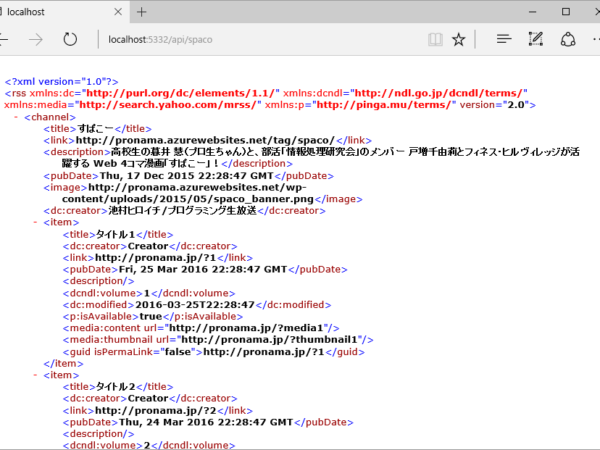The height and width of the screenshot is (450, 600).
Task: Click p:isAvailable true value
Action: 151,316
